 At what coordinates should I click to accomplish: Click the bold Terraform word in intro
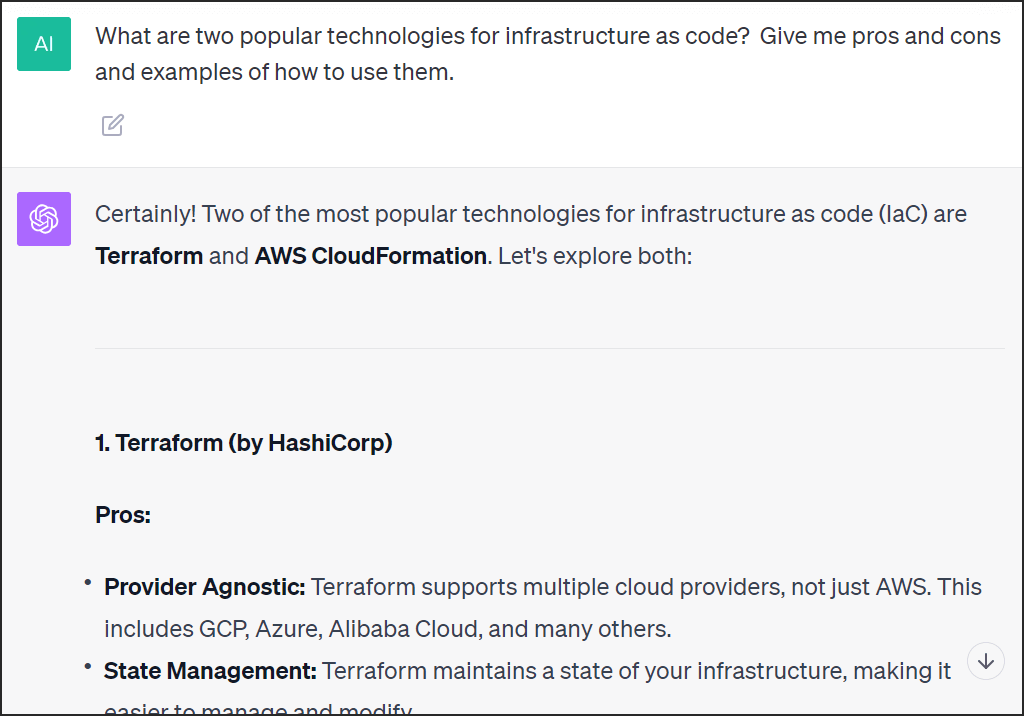(149, 256)
